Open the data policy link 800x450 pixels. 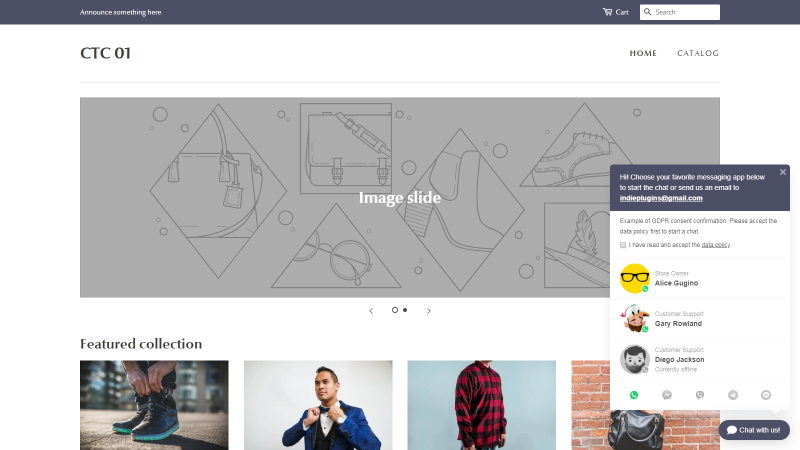pyautogui.click(x=715, y=245)
